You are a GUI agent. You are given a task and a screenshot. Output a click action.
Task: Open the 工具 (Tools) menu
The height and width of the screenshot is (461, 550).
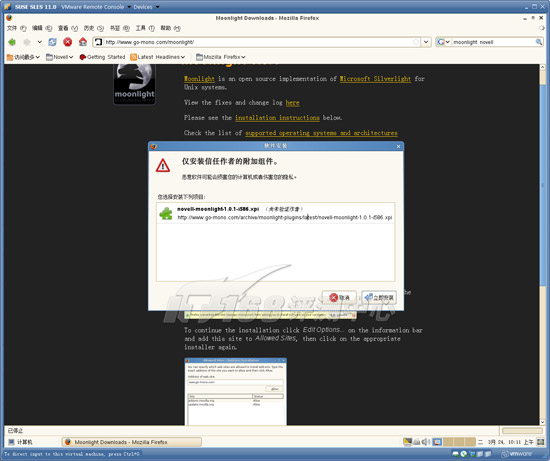point(145,28)
